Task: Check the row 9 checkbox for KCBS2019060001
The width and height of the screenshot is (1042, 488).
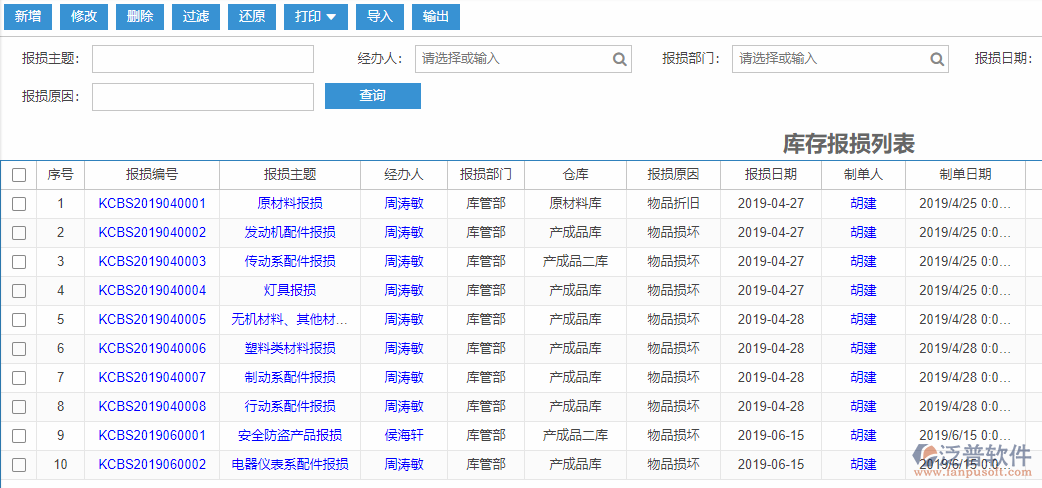Action: point(19,435)
